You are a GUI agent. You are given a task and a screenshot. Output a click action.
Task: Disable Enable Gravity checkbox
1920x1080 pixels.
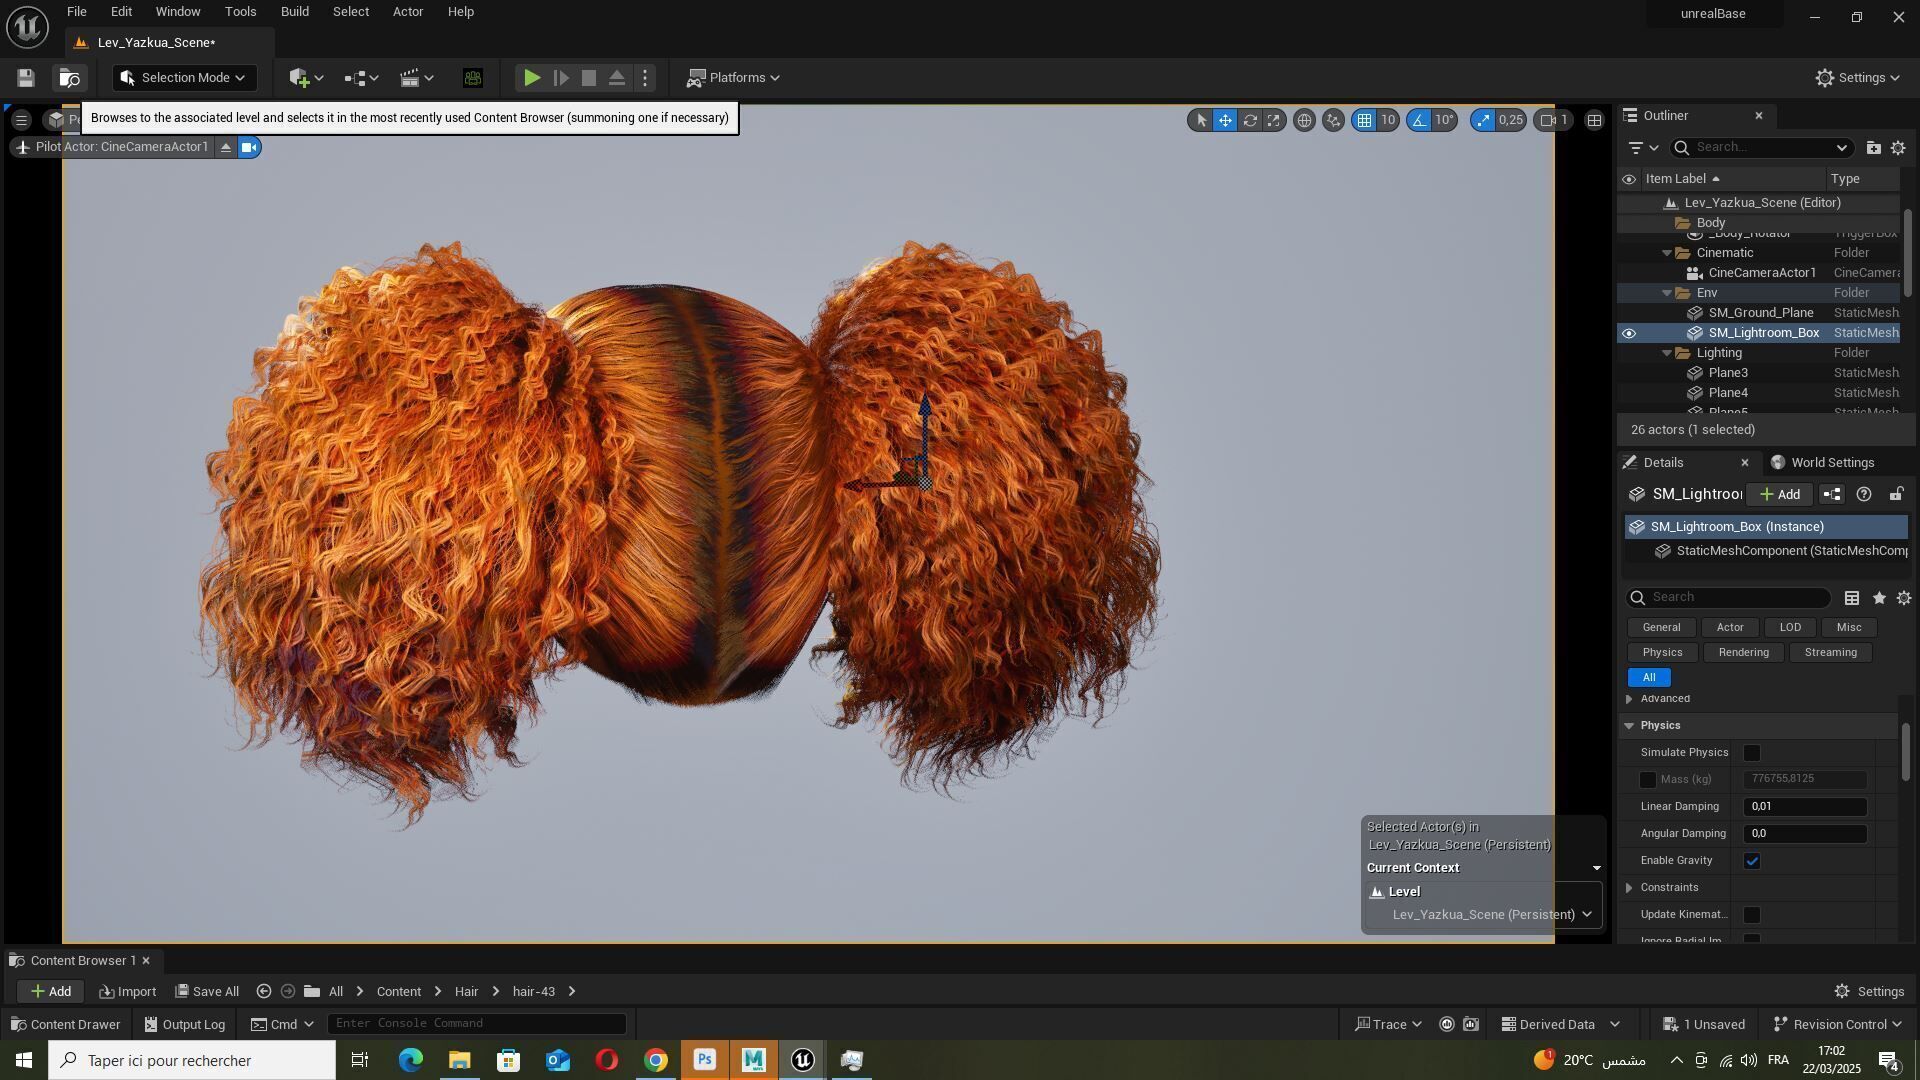point(1752,861)
